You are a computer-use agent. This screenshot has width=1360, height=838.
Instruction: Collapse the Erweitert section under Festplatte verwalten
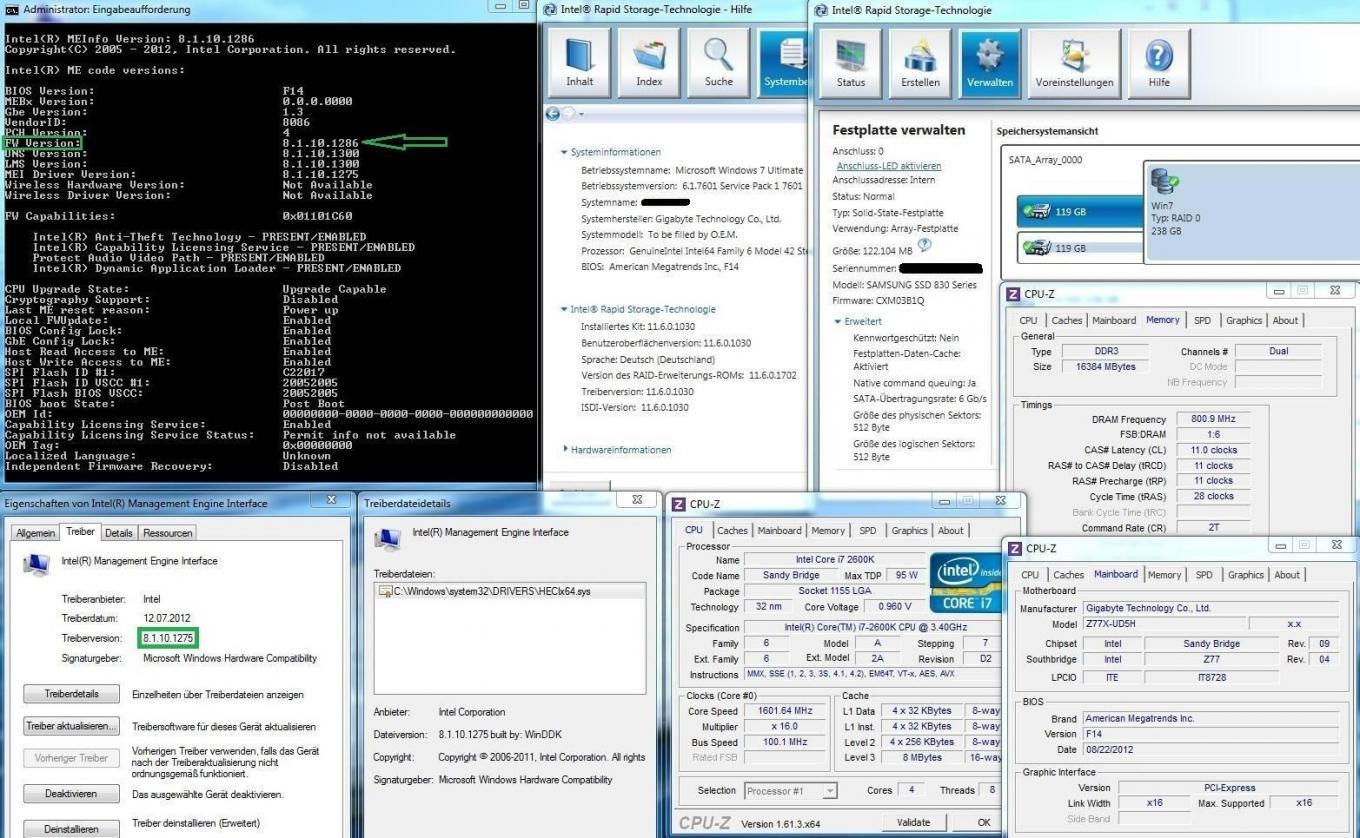click(x=837, y=322)
